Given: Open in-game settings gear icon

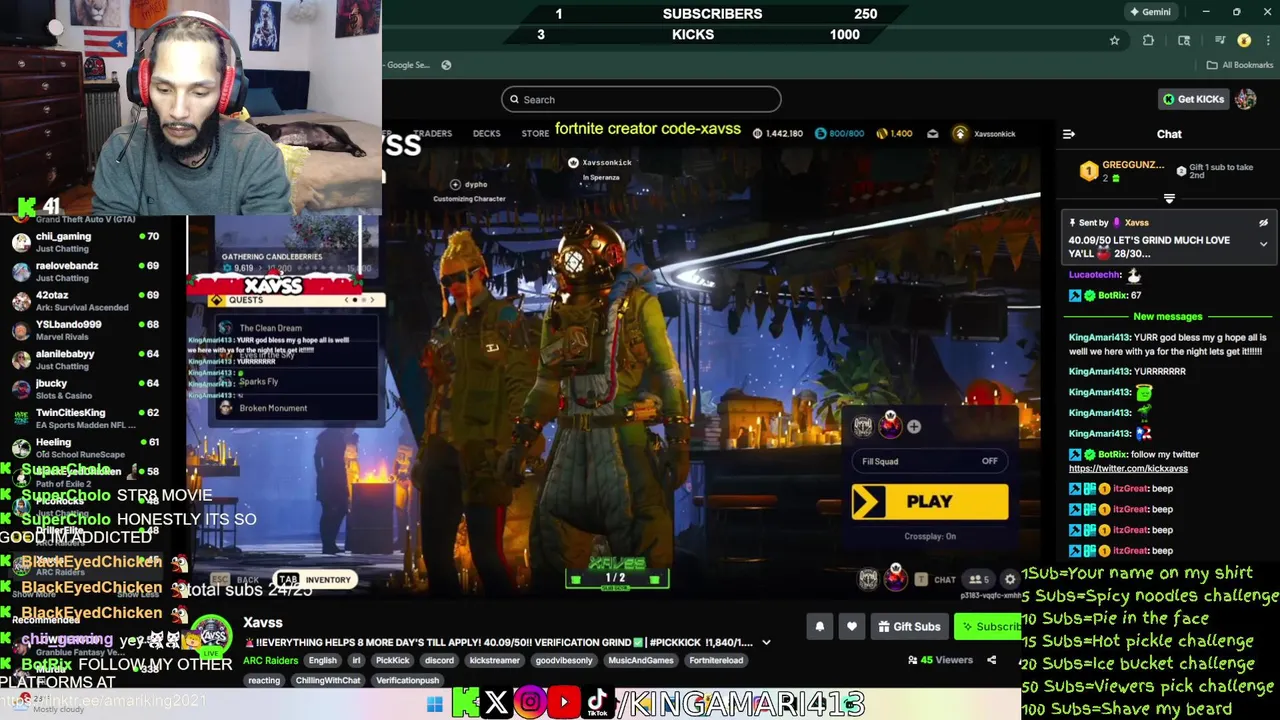Looking at the screenshot, I should click(x=1010, y=579).
